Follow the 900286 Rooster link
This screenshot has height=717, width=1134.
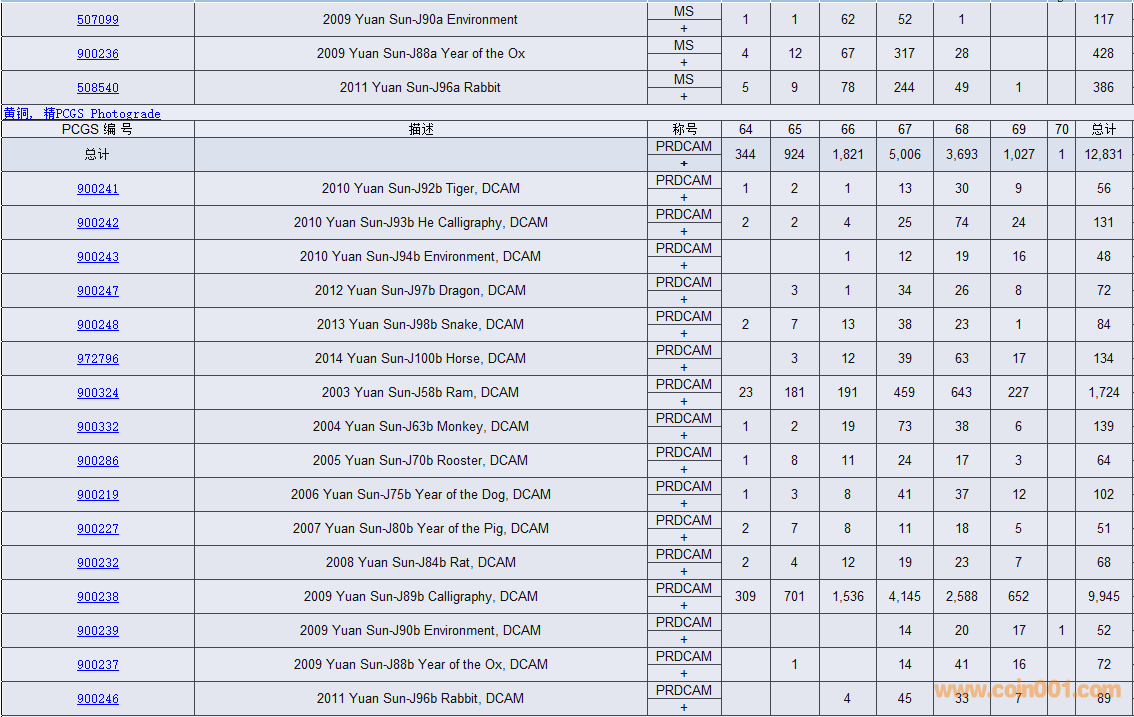coord(98,461)
